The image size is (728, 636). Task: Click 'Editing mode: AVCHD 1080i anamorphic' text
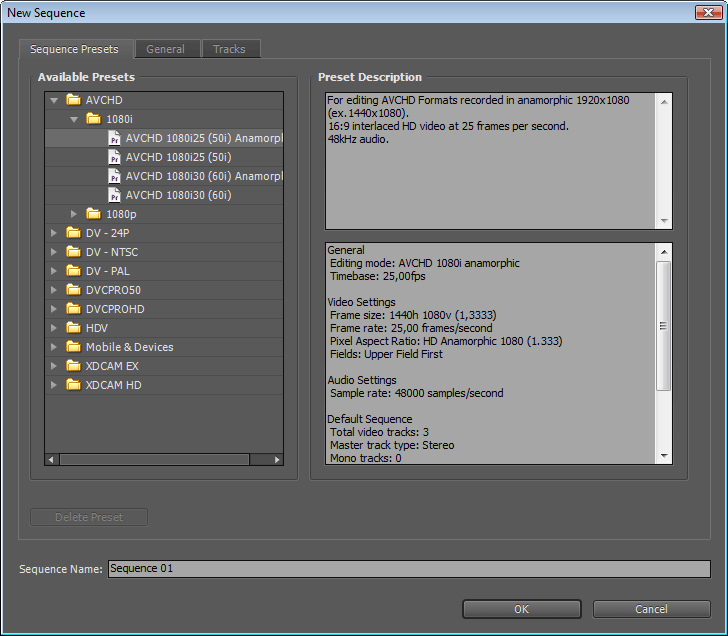425,263
